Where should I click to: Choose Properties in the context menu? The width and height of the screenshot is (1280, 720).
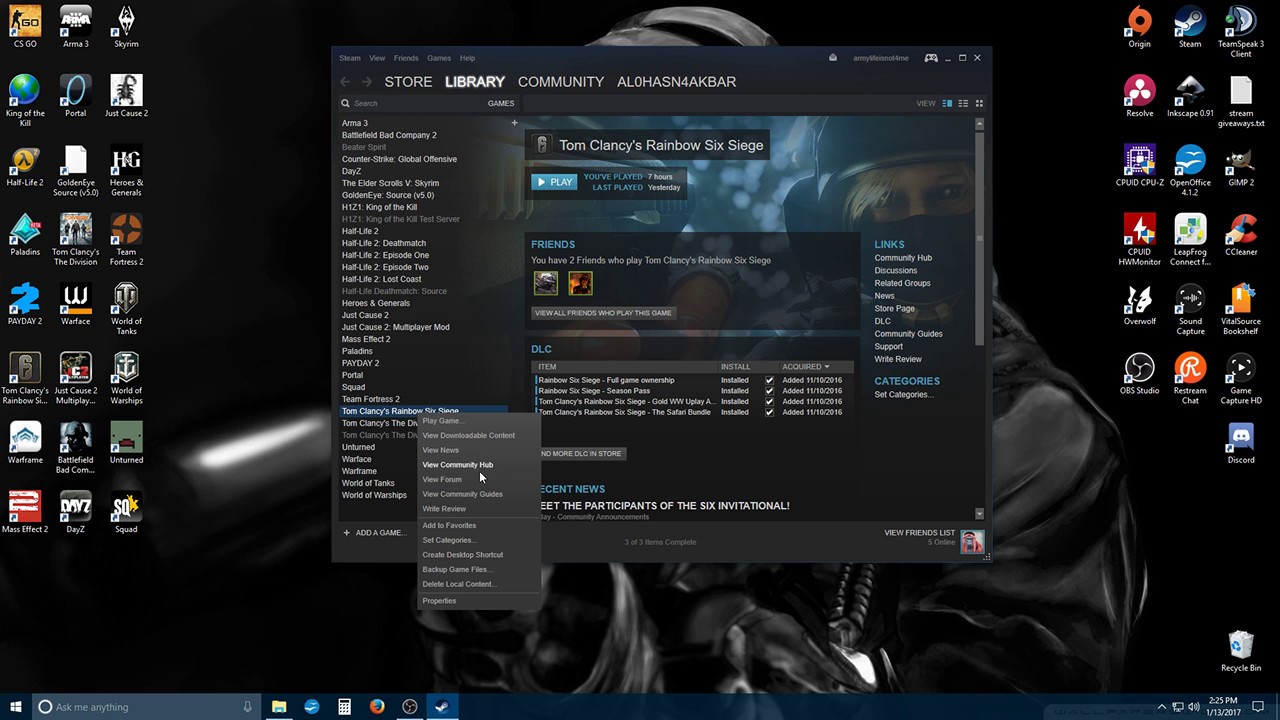(x=439, y=601)
